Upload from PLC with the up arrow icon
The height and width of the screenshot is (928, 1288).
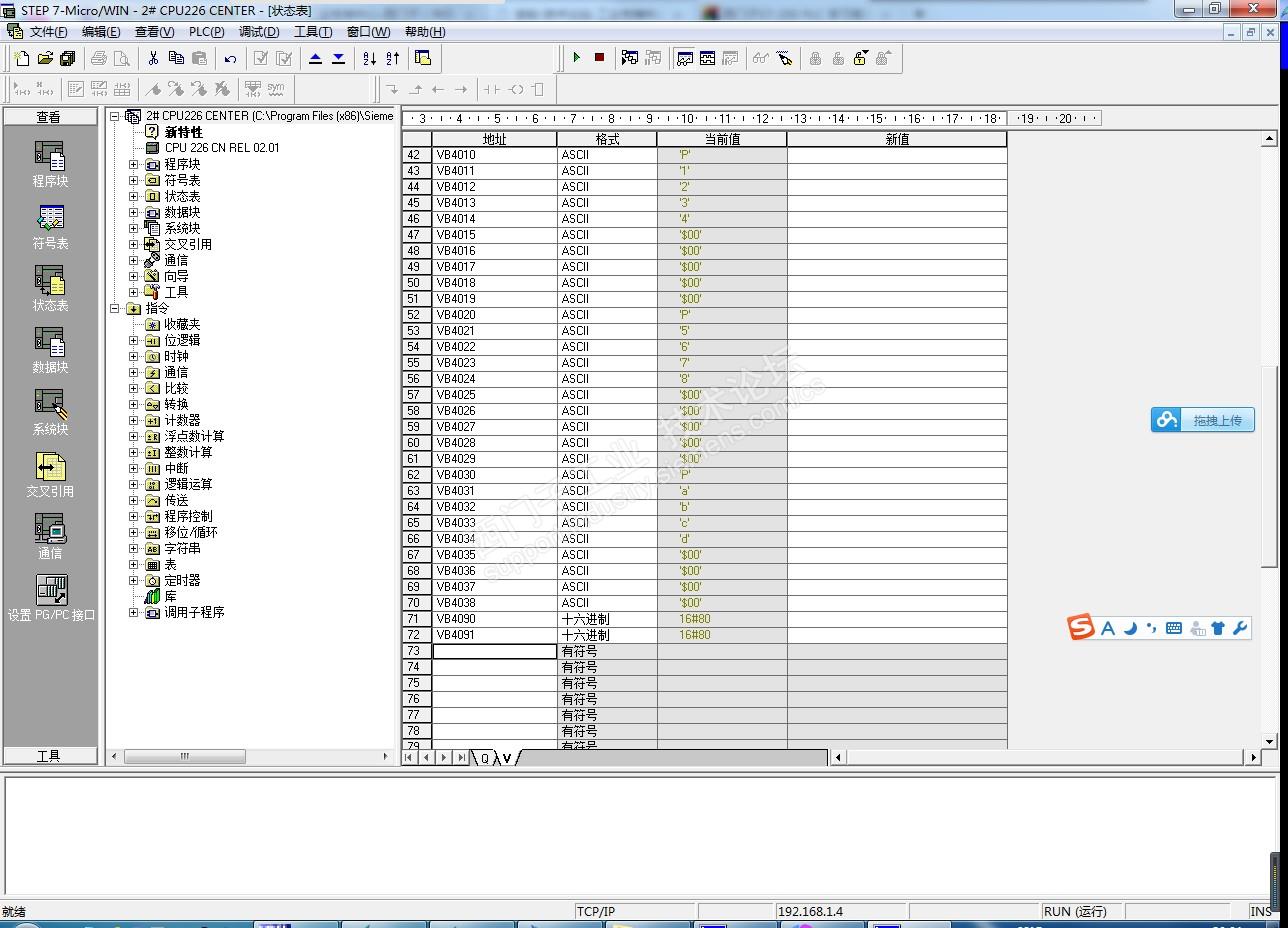click(316, 58)
